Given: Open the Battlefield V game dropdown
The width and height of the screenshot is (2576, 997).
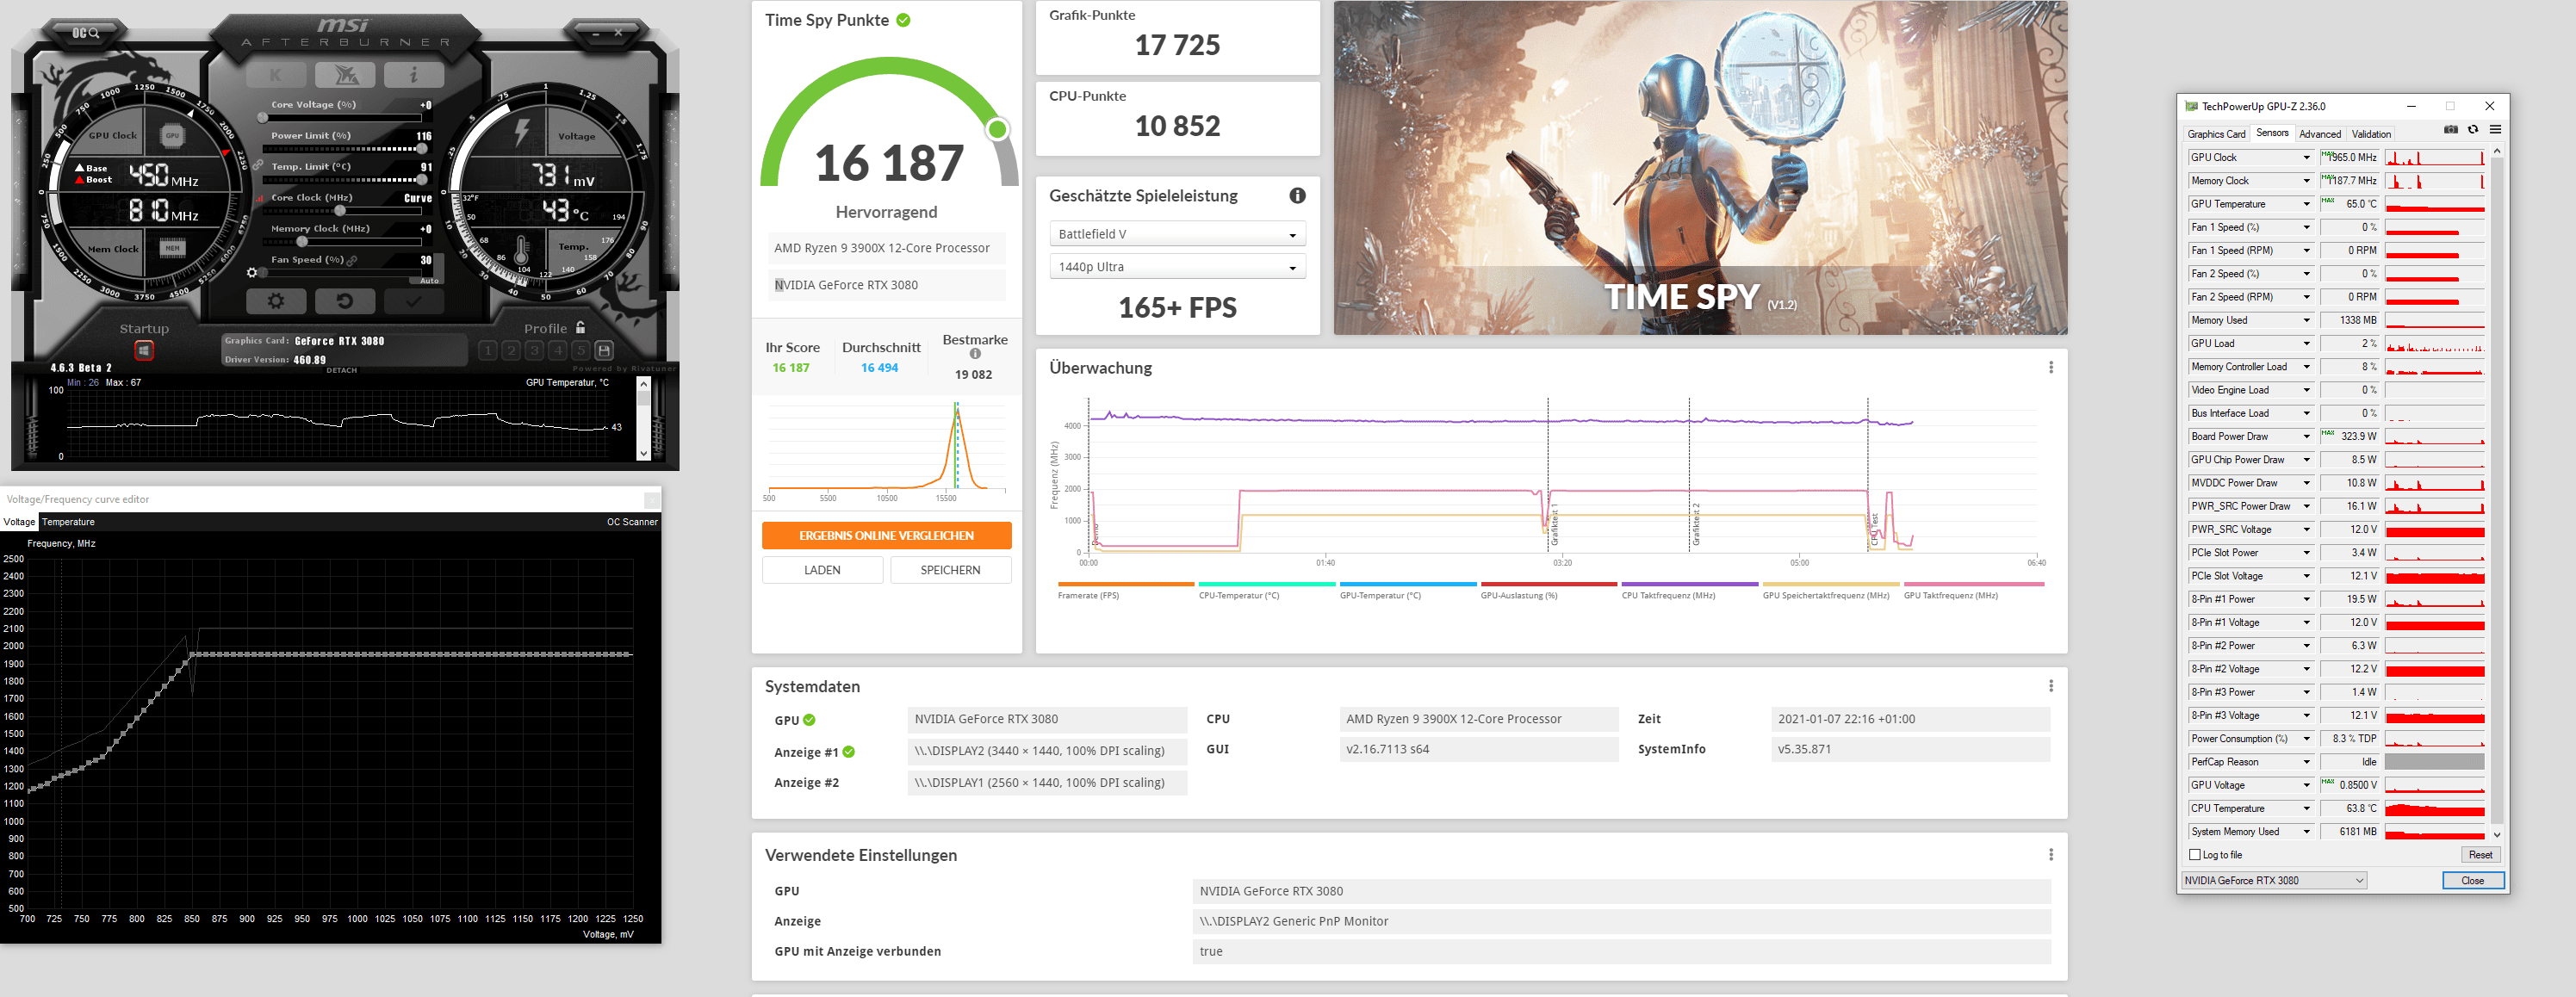Looking at the screenshot, I should coord(1177,234).
